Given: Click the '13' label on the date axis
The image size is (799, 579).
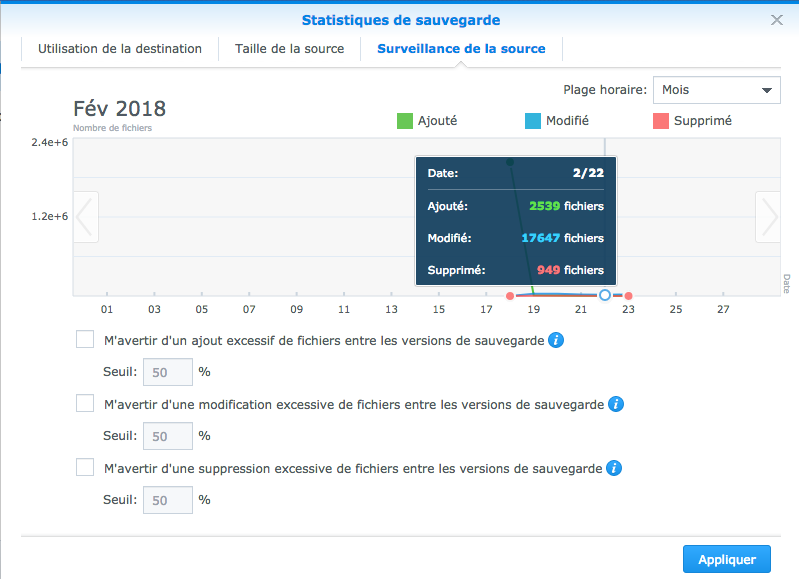Looking at the screenshot, I should click(x=391, y=309).
